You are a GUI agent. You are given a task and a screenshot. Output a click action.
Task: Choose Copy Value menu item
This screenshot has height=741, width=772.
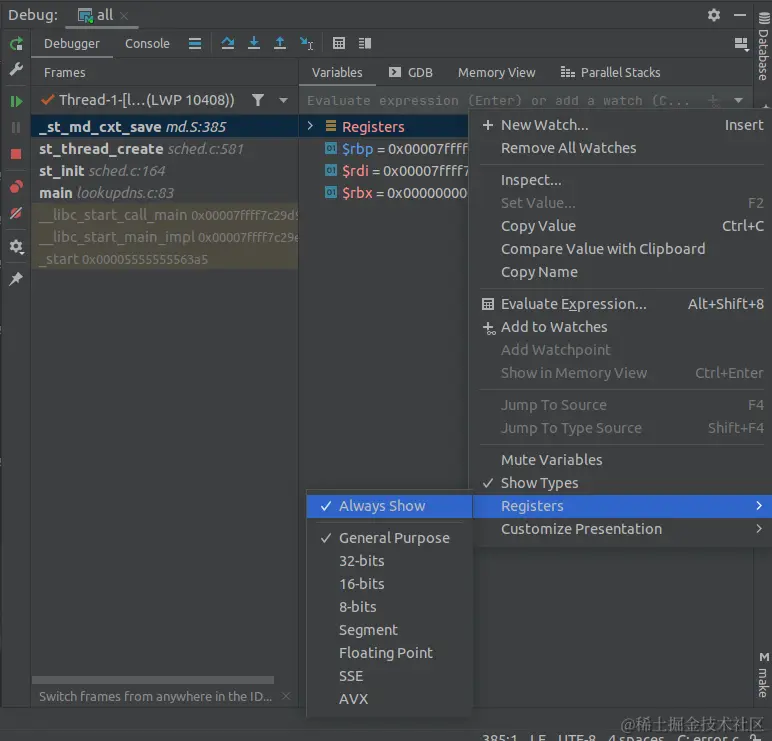point(622,226)
